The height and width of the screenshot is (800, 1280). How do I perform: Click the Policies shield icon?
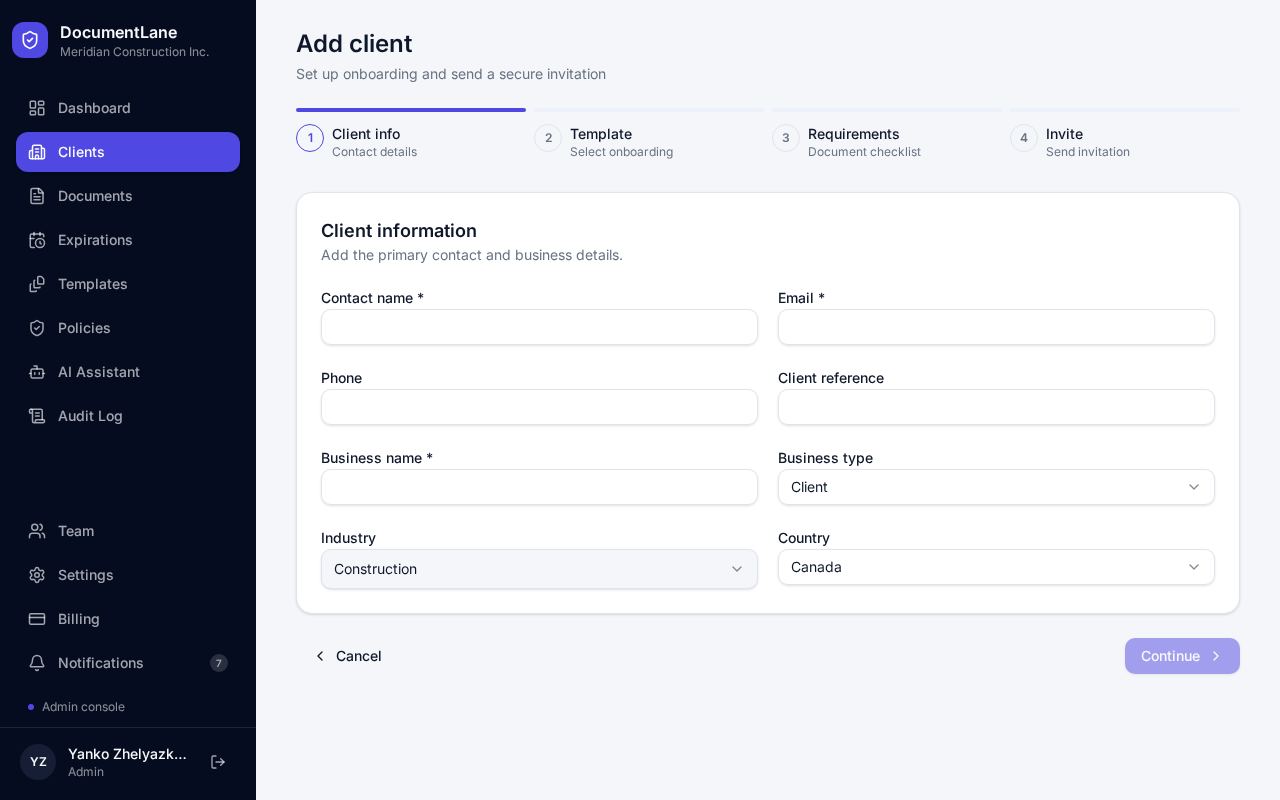[x=37, y=328]
